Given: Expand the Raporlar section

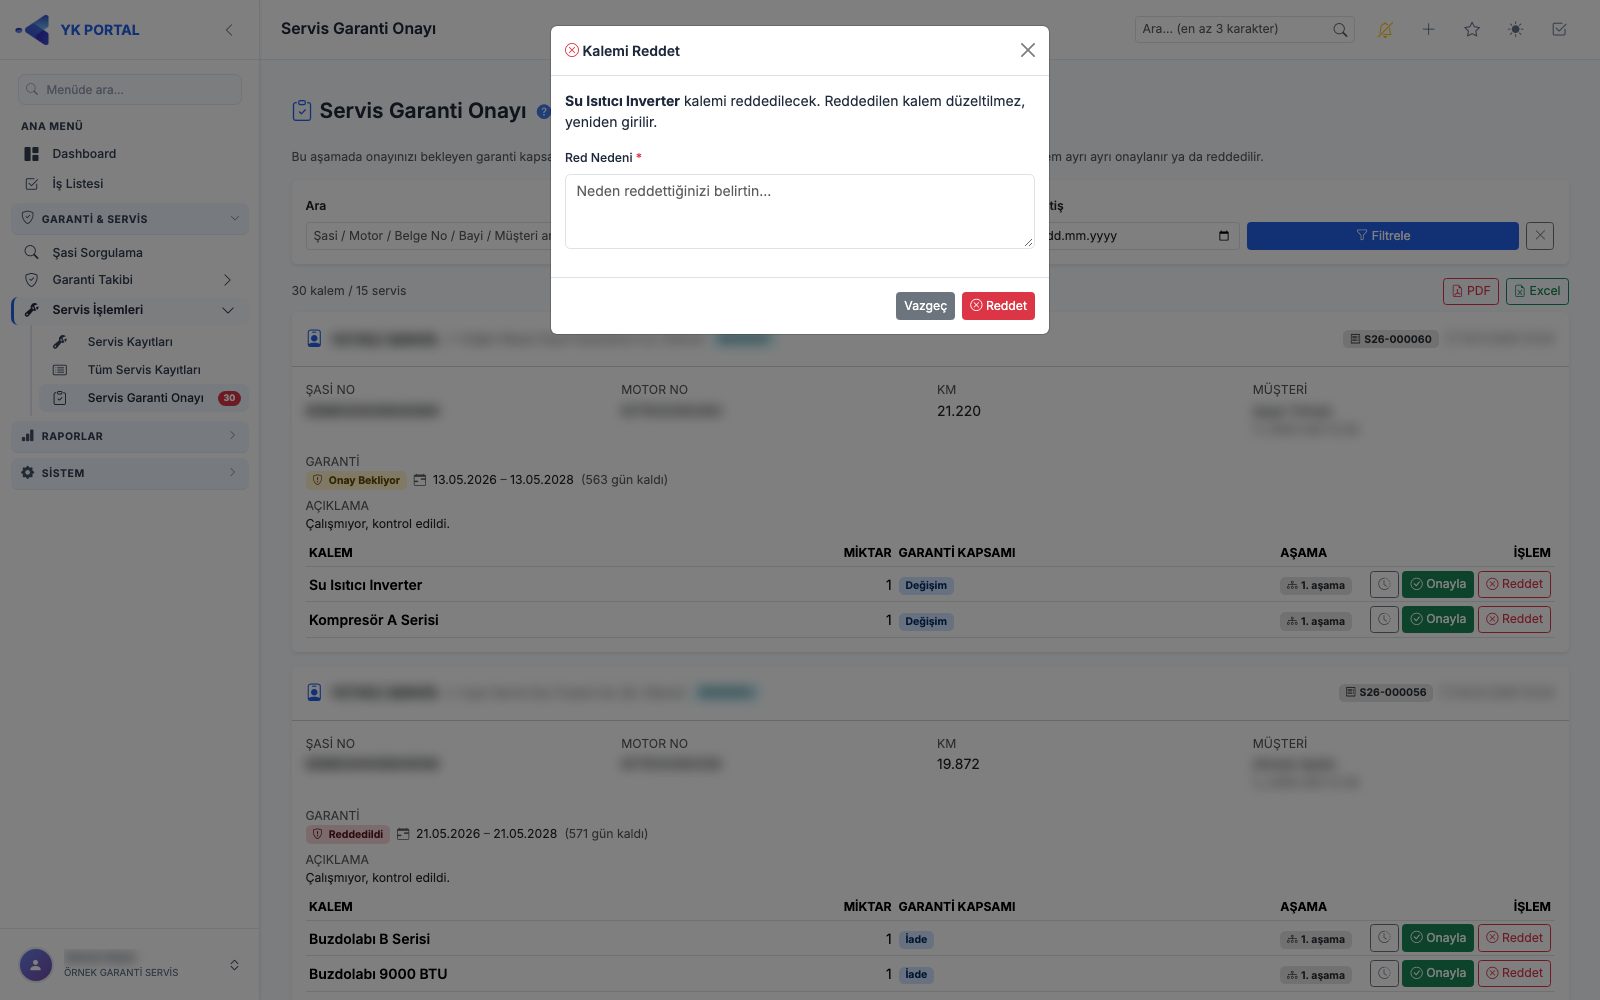Looking at the screenshot, I should (x=130, y=436).
